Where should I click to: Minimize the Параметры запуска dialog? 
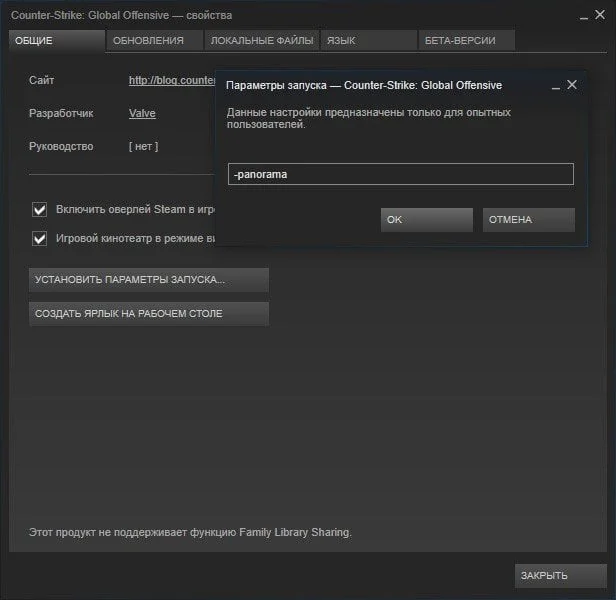point(556,86)
